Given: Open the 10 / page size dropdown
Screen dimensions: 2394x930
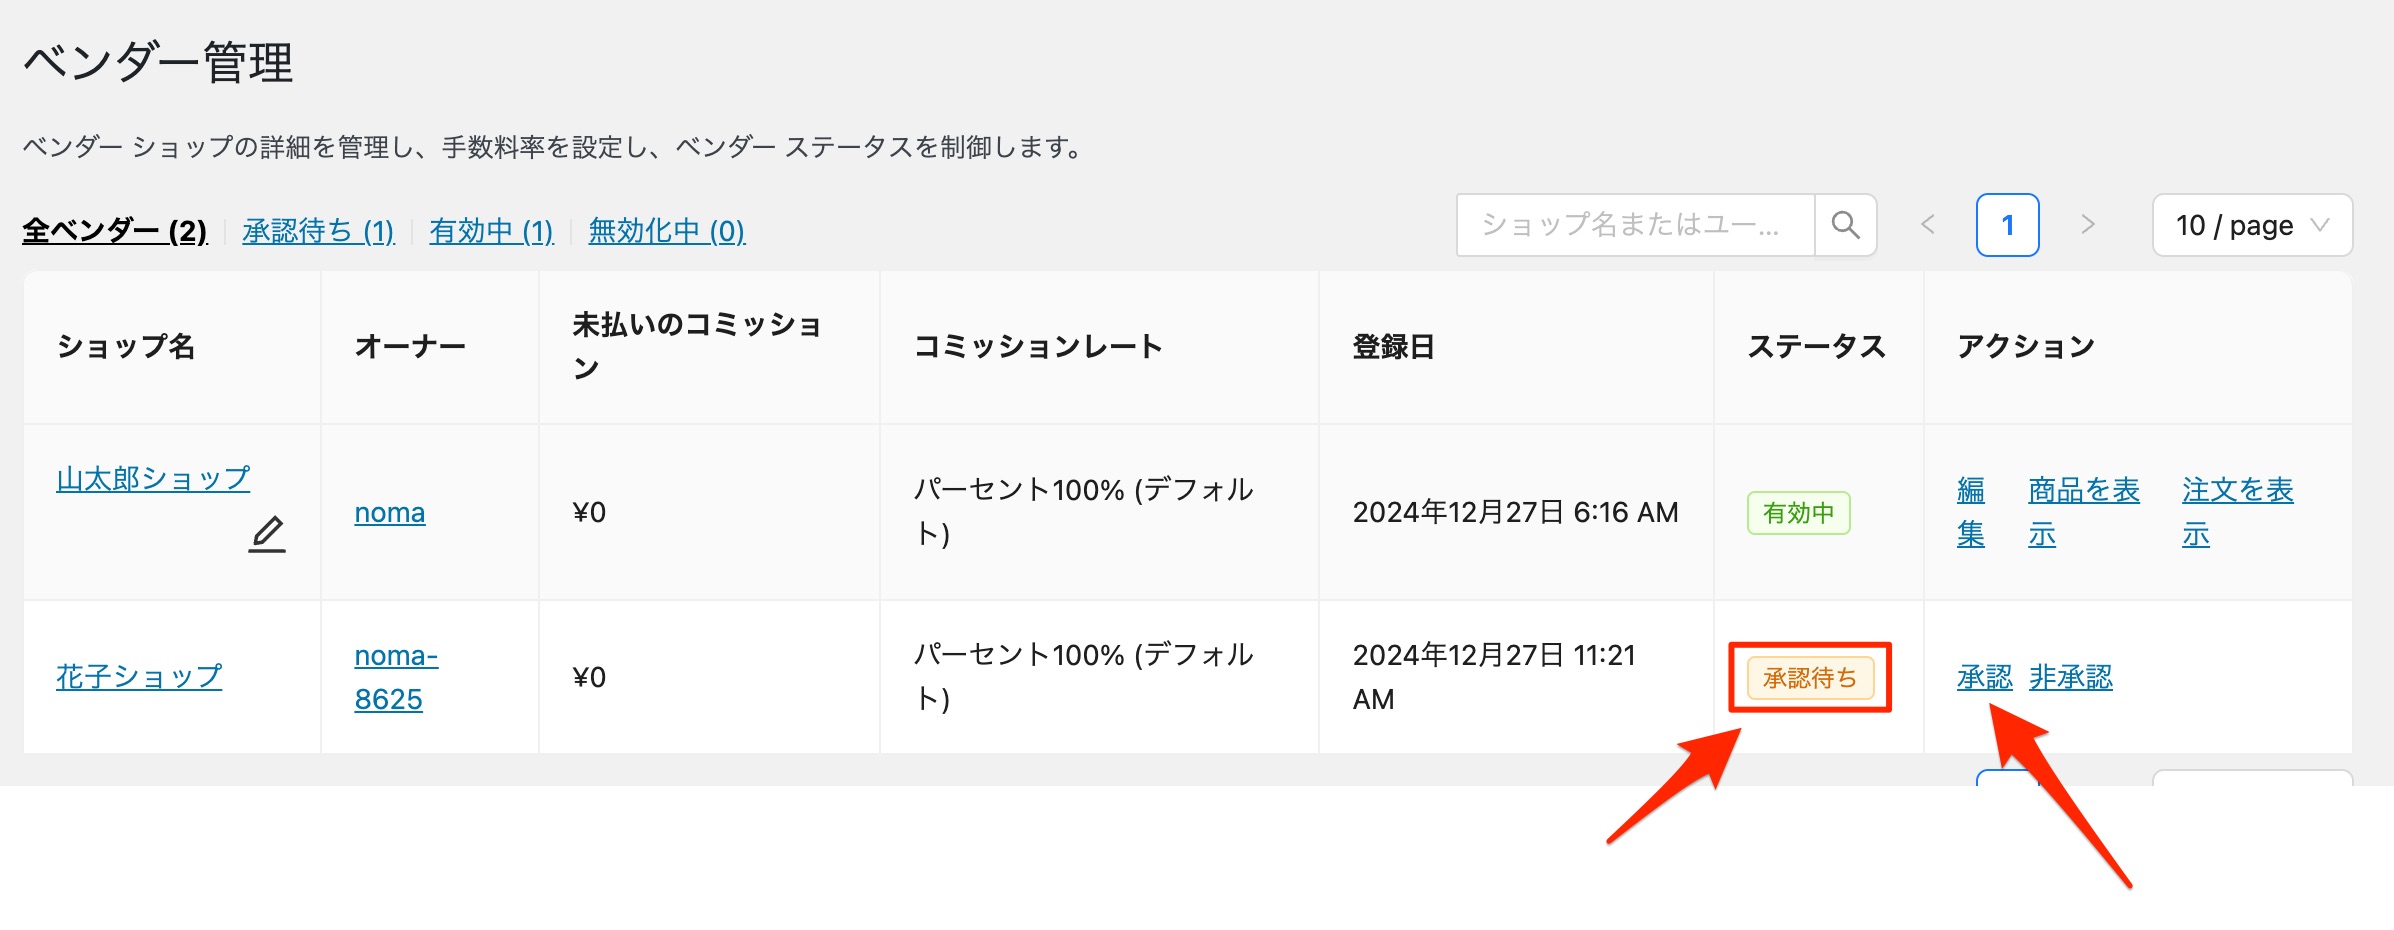Looking at the screenshot, I should coord(2251,225).
